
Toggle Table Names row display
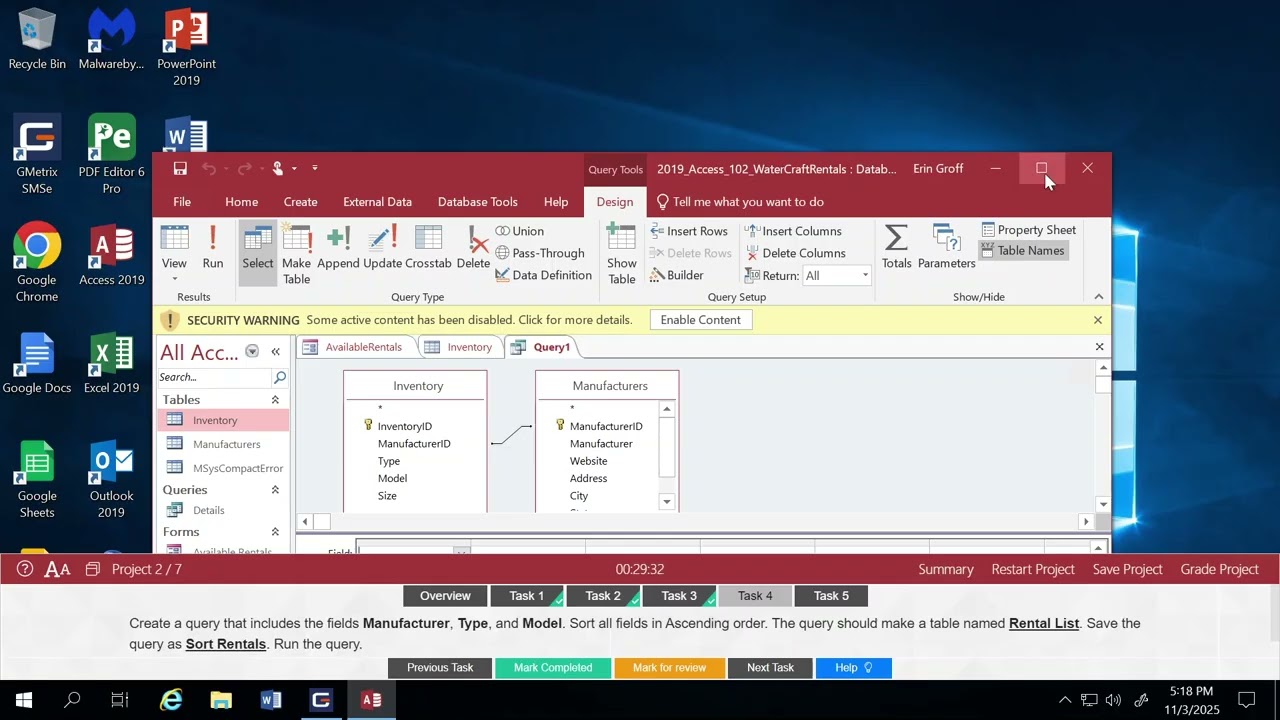tap(1022, 251)
